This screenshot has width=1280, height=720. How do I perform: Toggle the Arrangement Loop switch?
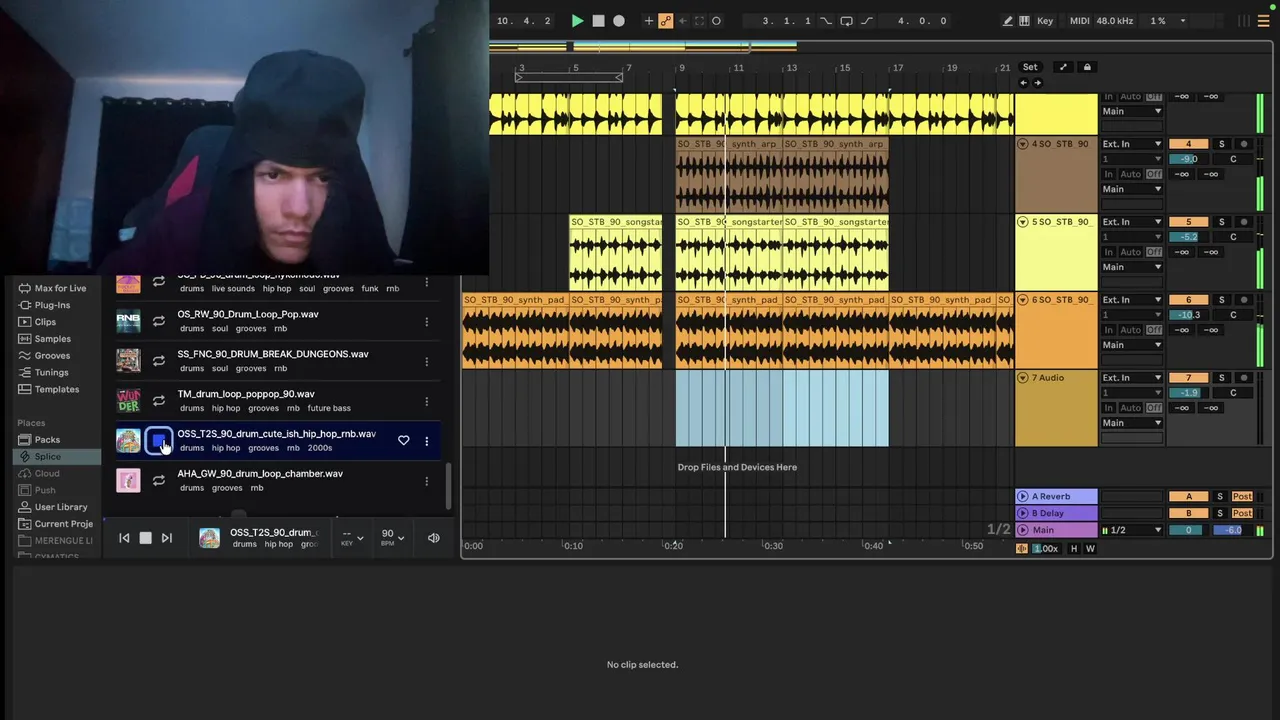[x=846, y=21]
